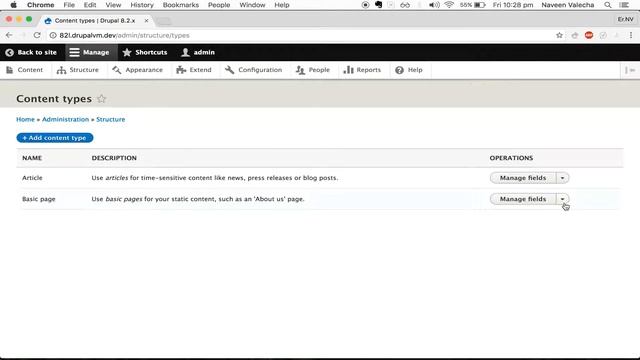Open Chrome History menu
Image resolution: width=640 pixels, height=360 pixels.
tap(142, 5)
